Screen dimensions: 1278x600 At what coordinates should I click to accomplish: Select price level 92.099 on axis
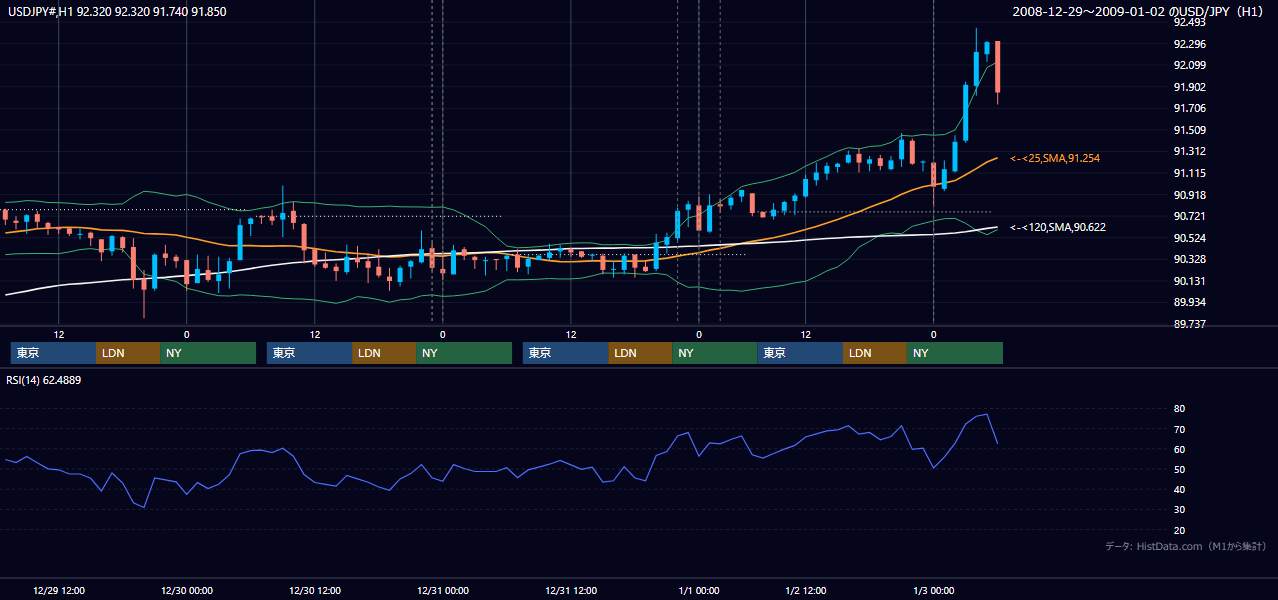tap(1189, 65)
